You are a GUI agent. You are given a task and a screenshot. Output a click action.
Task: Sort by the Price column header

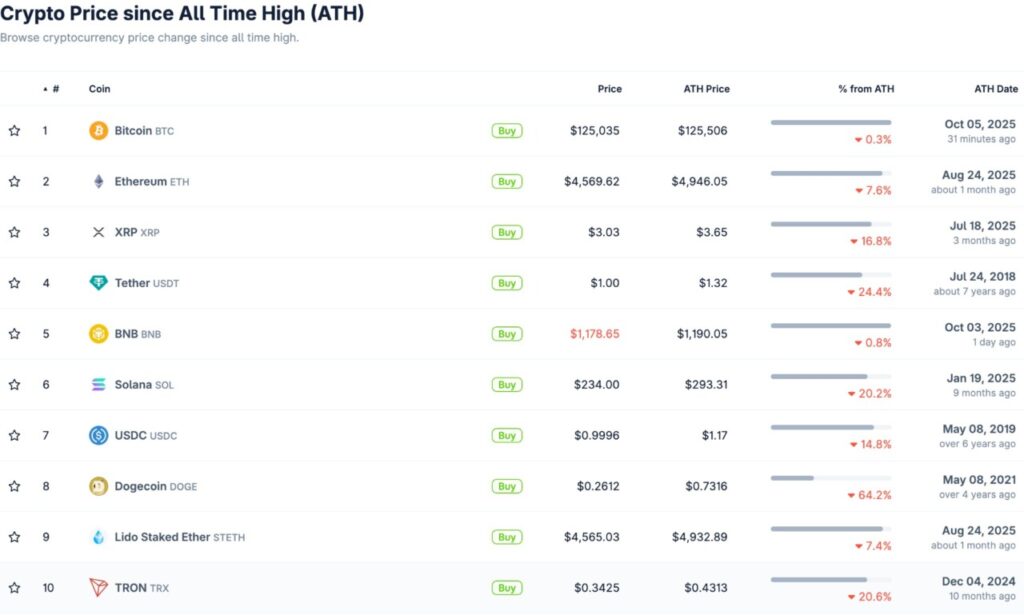tap(609, 89)
